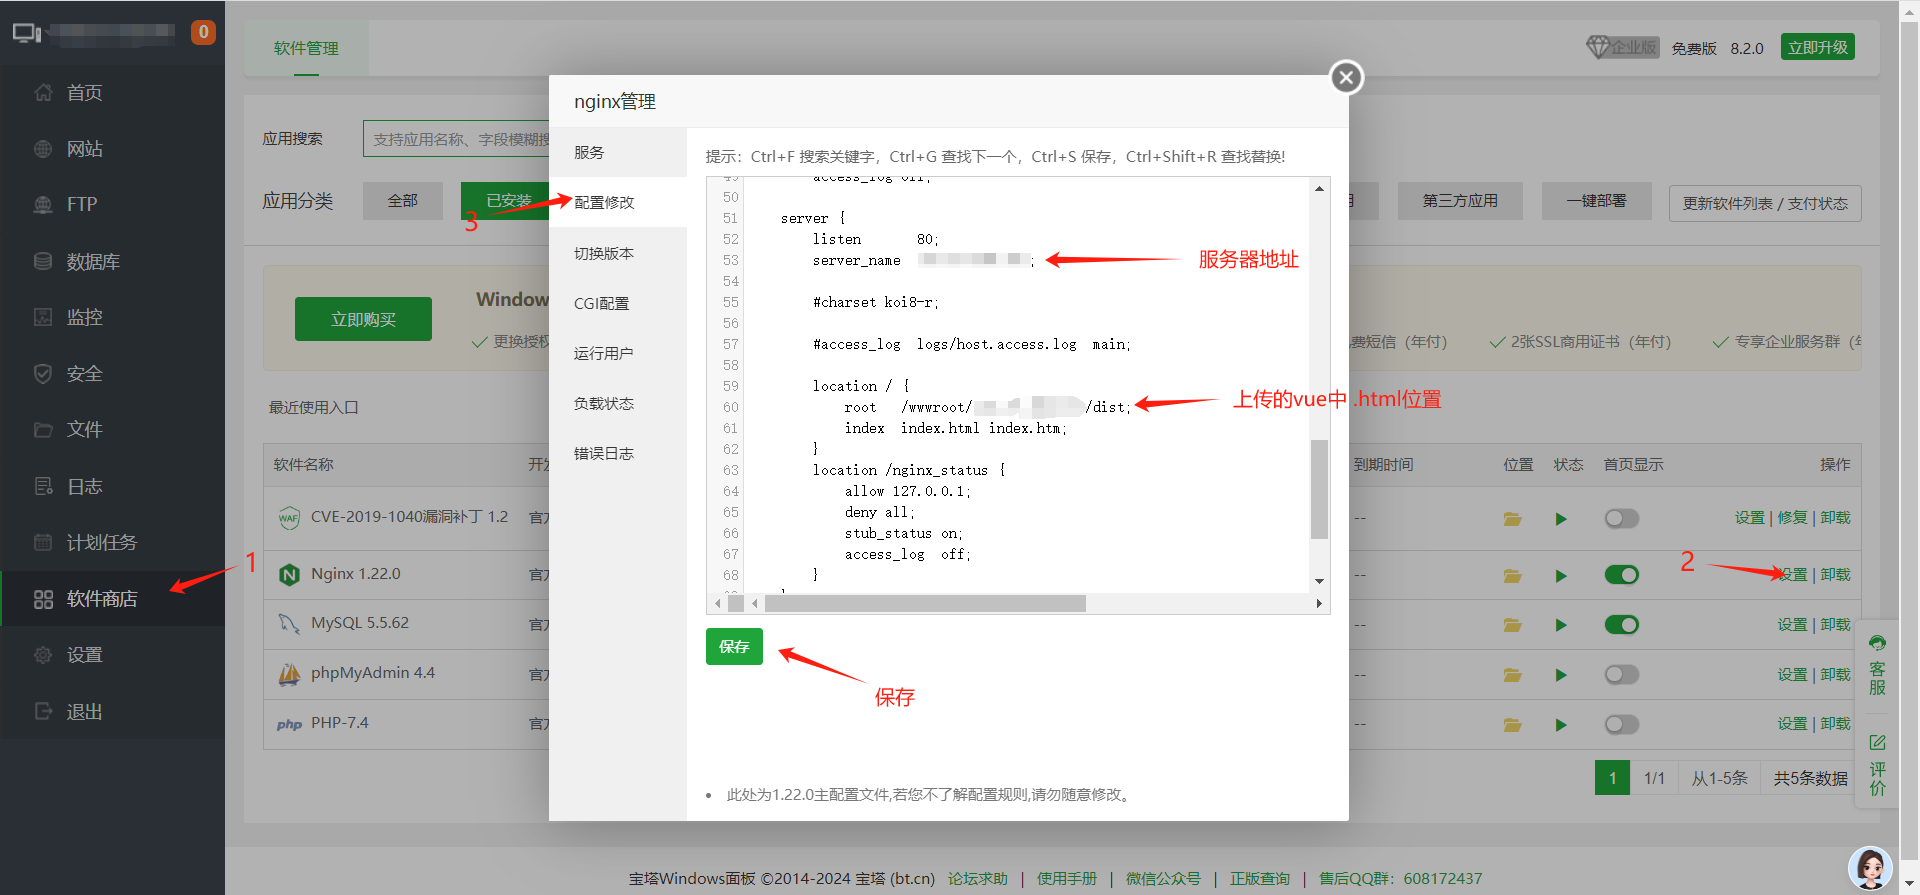Open folder location for MySQL row

coord(1512,625)
